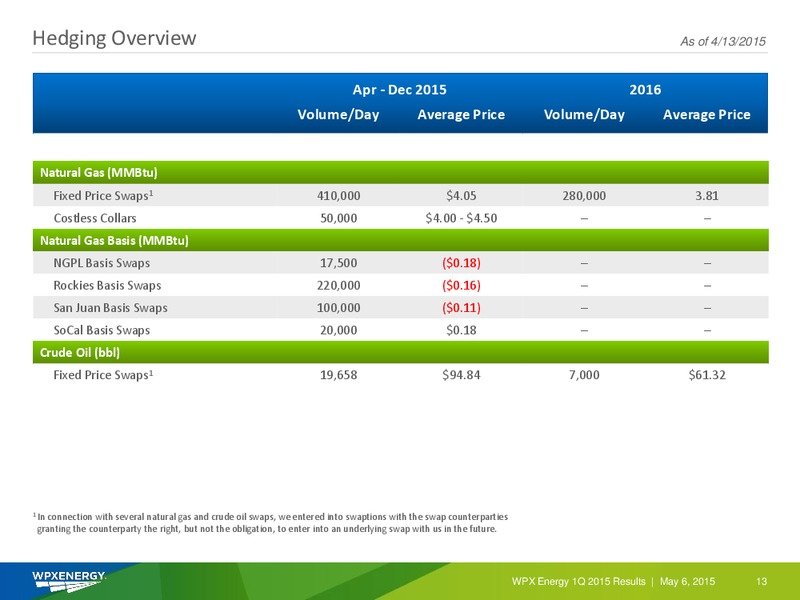Select the "Costless Collars" row label
Screen dimensions: 800x600
click(x=95, y=218)
